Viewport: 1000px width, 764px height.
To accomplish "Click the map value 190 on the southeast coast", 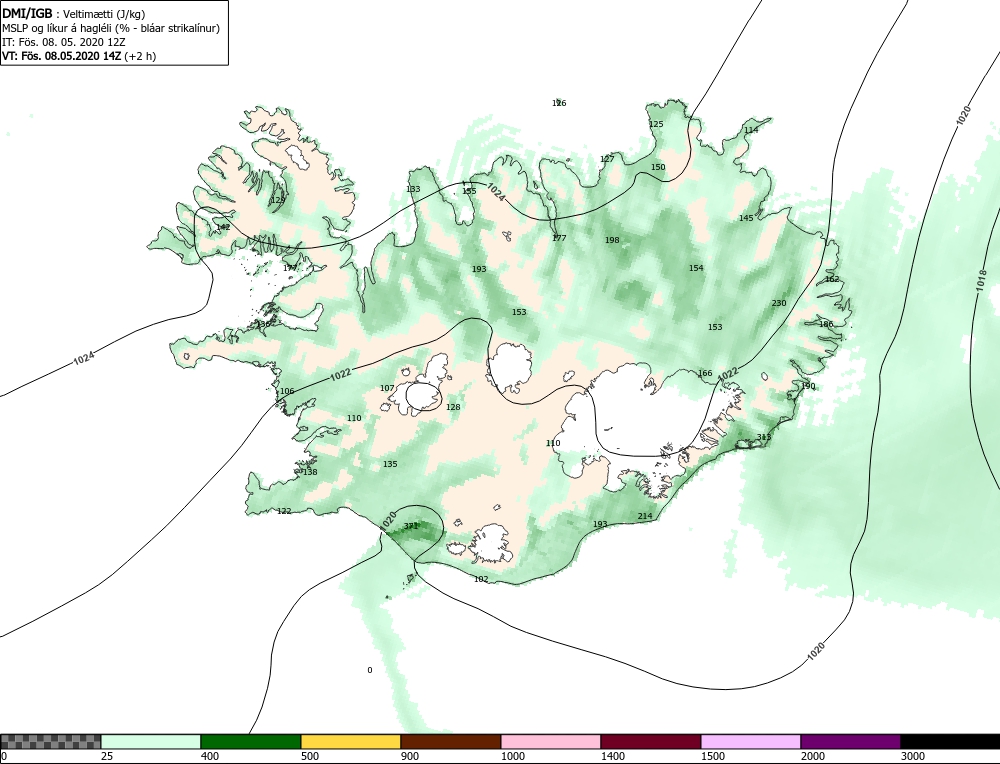I will pyautogui.click(x=809, y=386).
